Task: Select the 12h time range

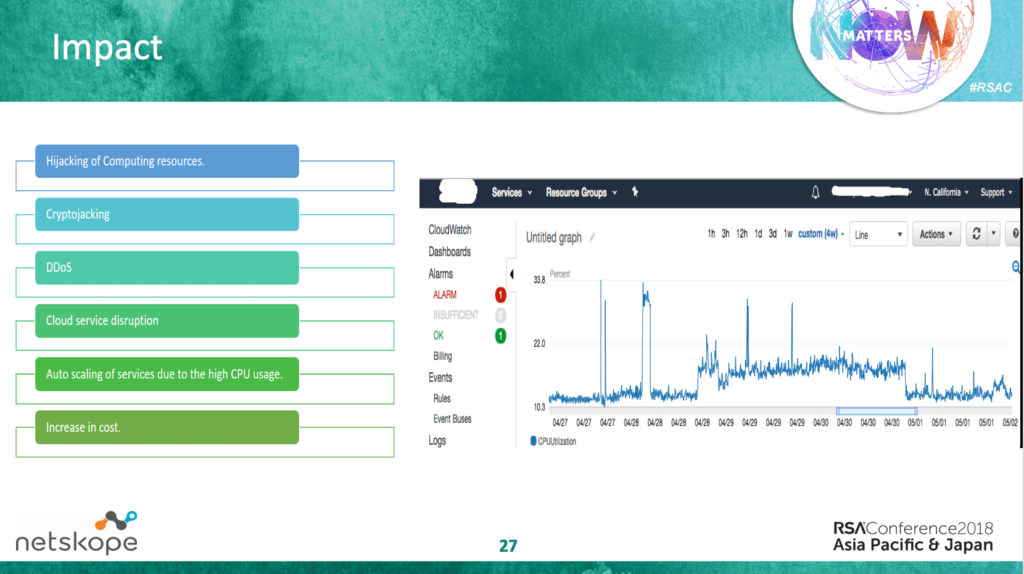Action: (x=742, y=234)
